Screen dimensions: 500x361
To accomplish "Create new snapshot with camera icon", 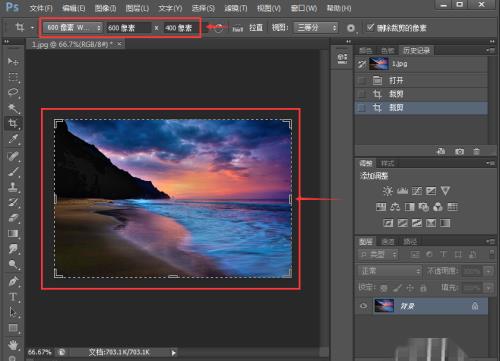I will point(459,152).
